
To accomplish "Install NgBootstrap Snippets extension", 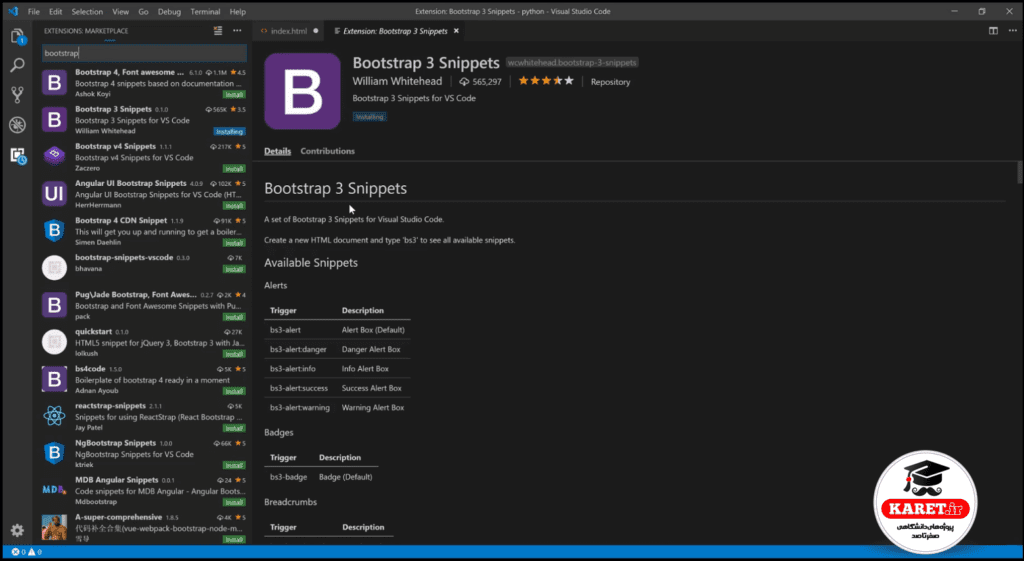I will click(234, 466).
